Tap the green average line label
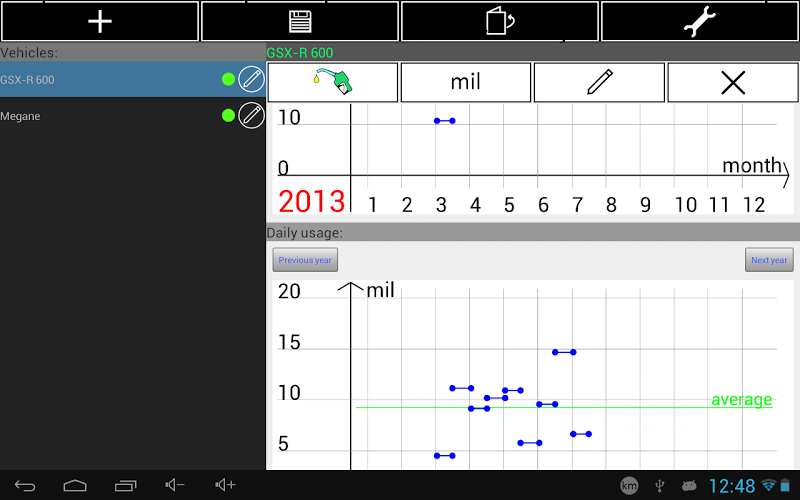This screenshot has height=500, width=800. tap(741, 399)
